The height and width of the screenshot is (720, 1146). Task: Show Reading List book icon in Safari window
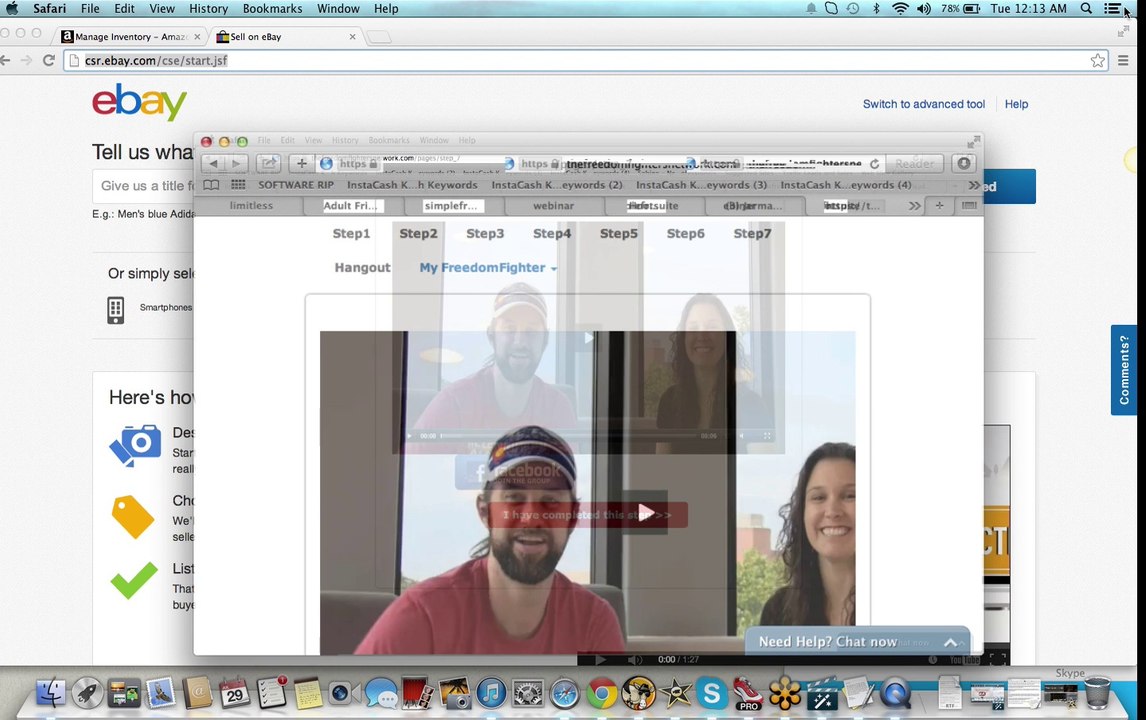(210, 185)
